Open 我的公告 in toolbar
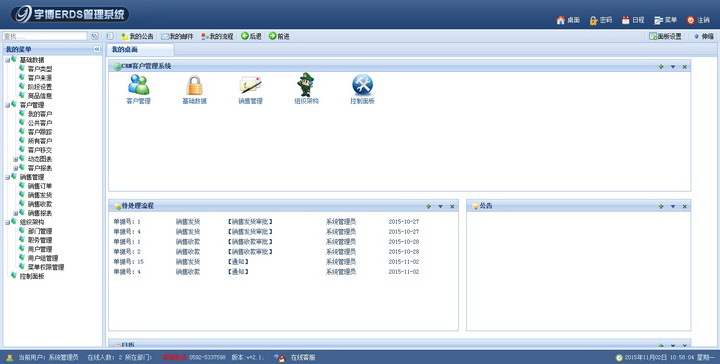Screen dimensions: 720x364 point(137,36)
